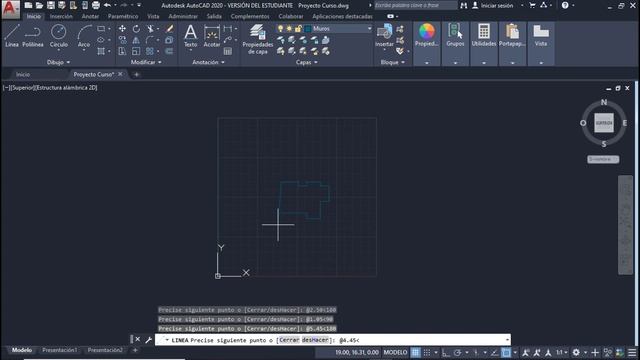Click the Acotar dimension tool

212,36
